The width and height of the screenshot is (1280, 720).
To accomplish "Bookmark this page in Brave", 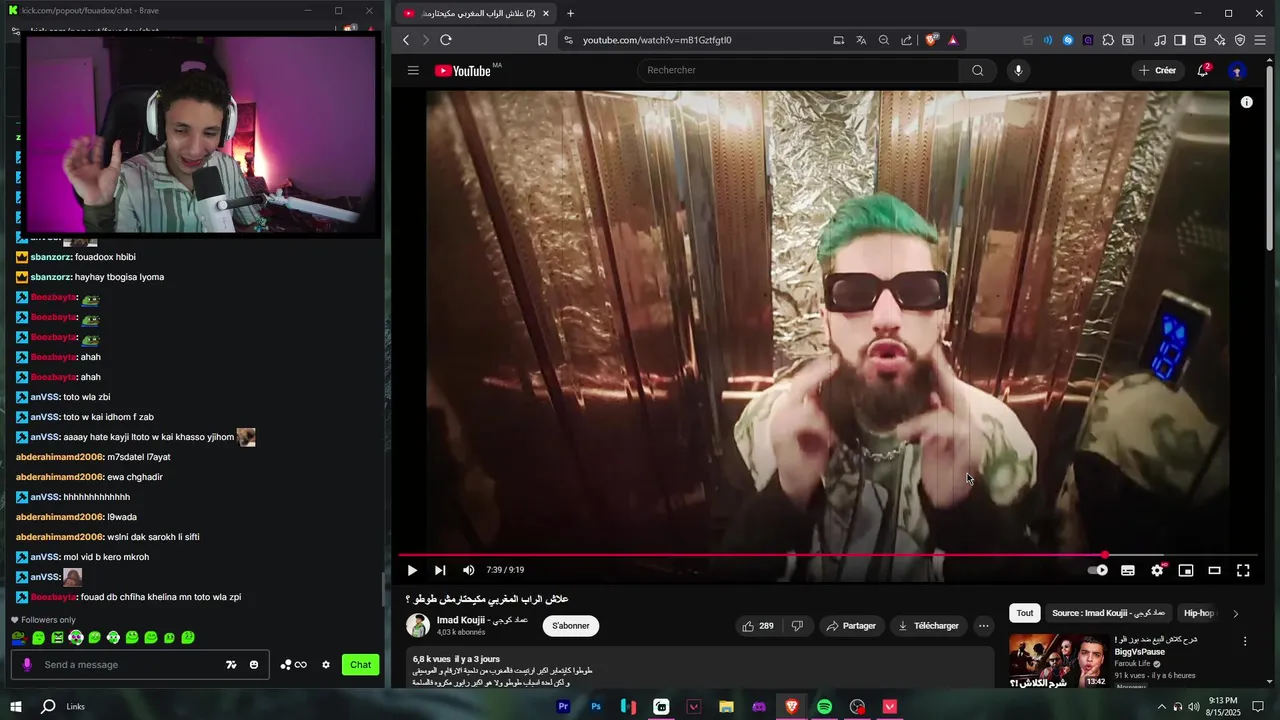I will pos(542,40).
